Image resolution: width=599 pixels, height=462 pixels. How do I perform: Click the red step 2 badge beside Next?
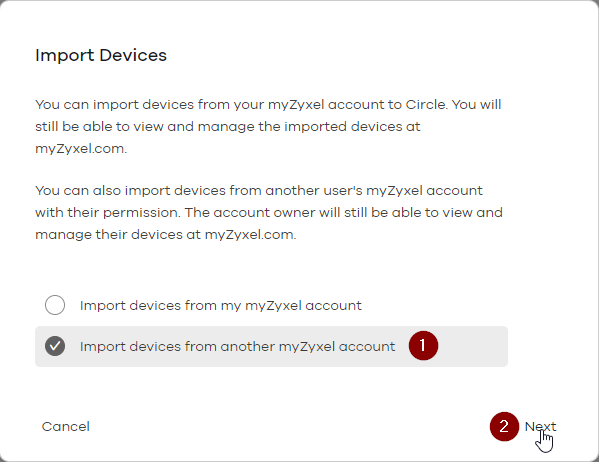tap(504, 426)
